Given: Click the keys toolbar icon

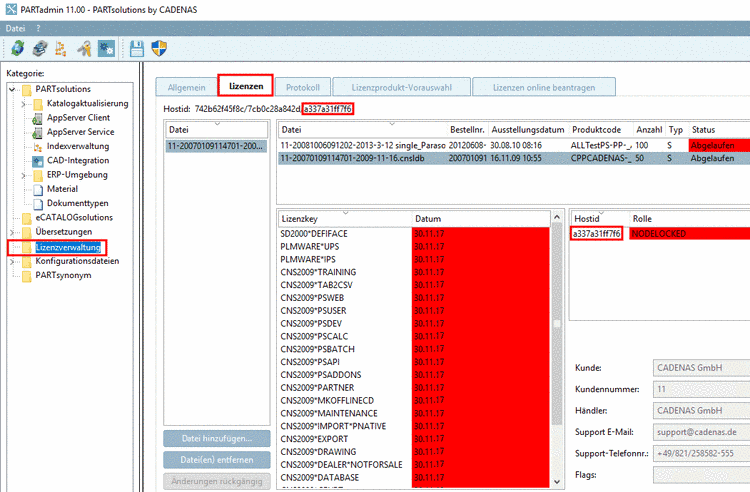Looking at the screenshot, I should 84,48.
